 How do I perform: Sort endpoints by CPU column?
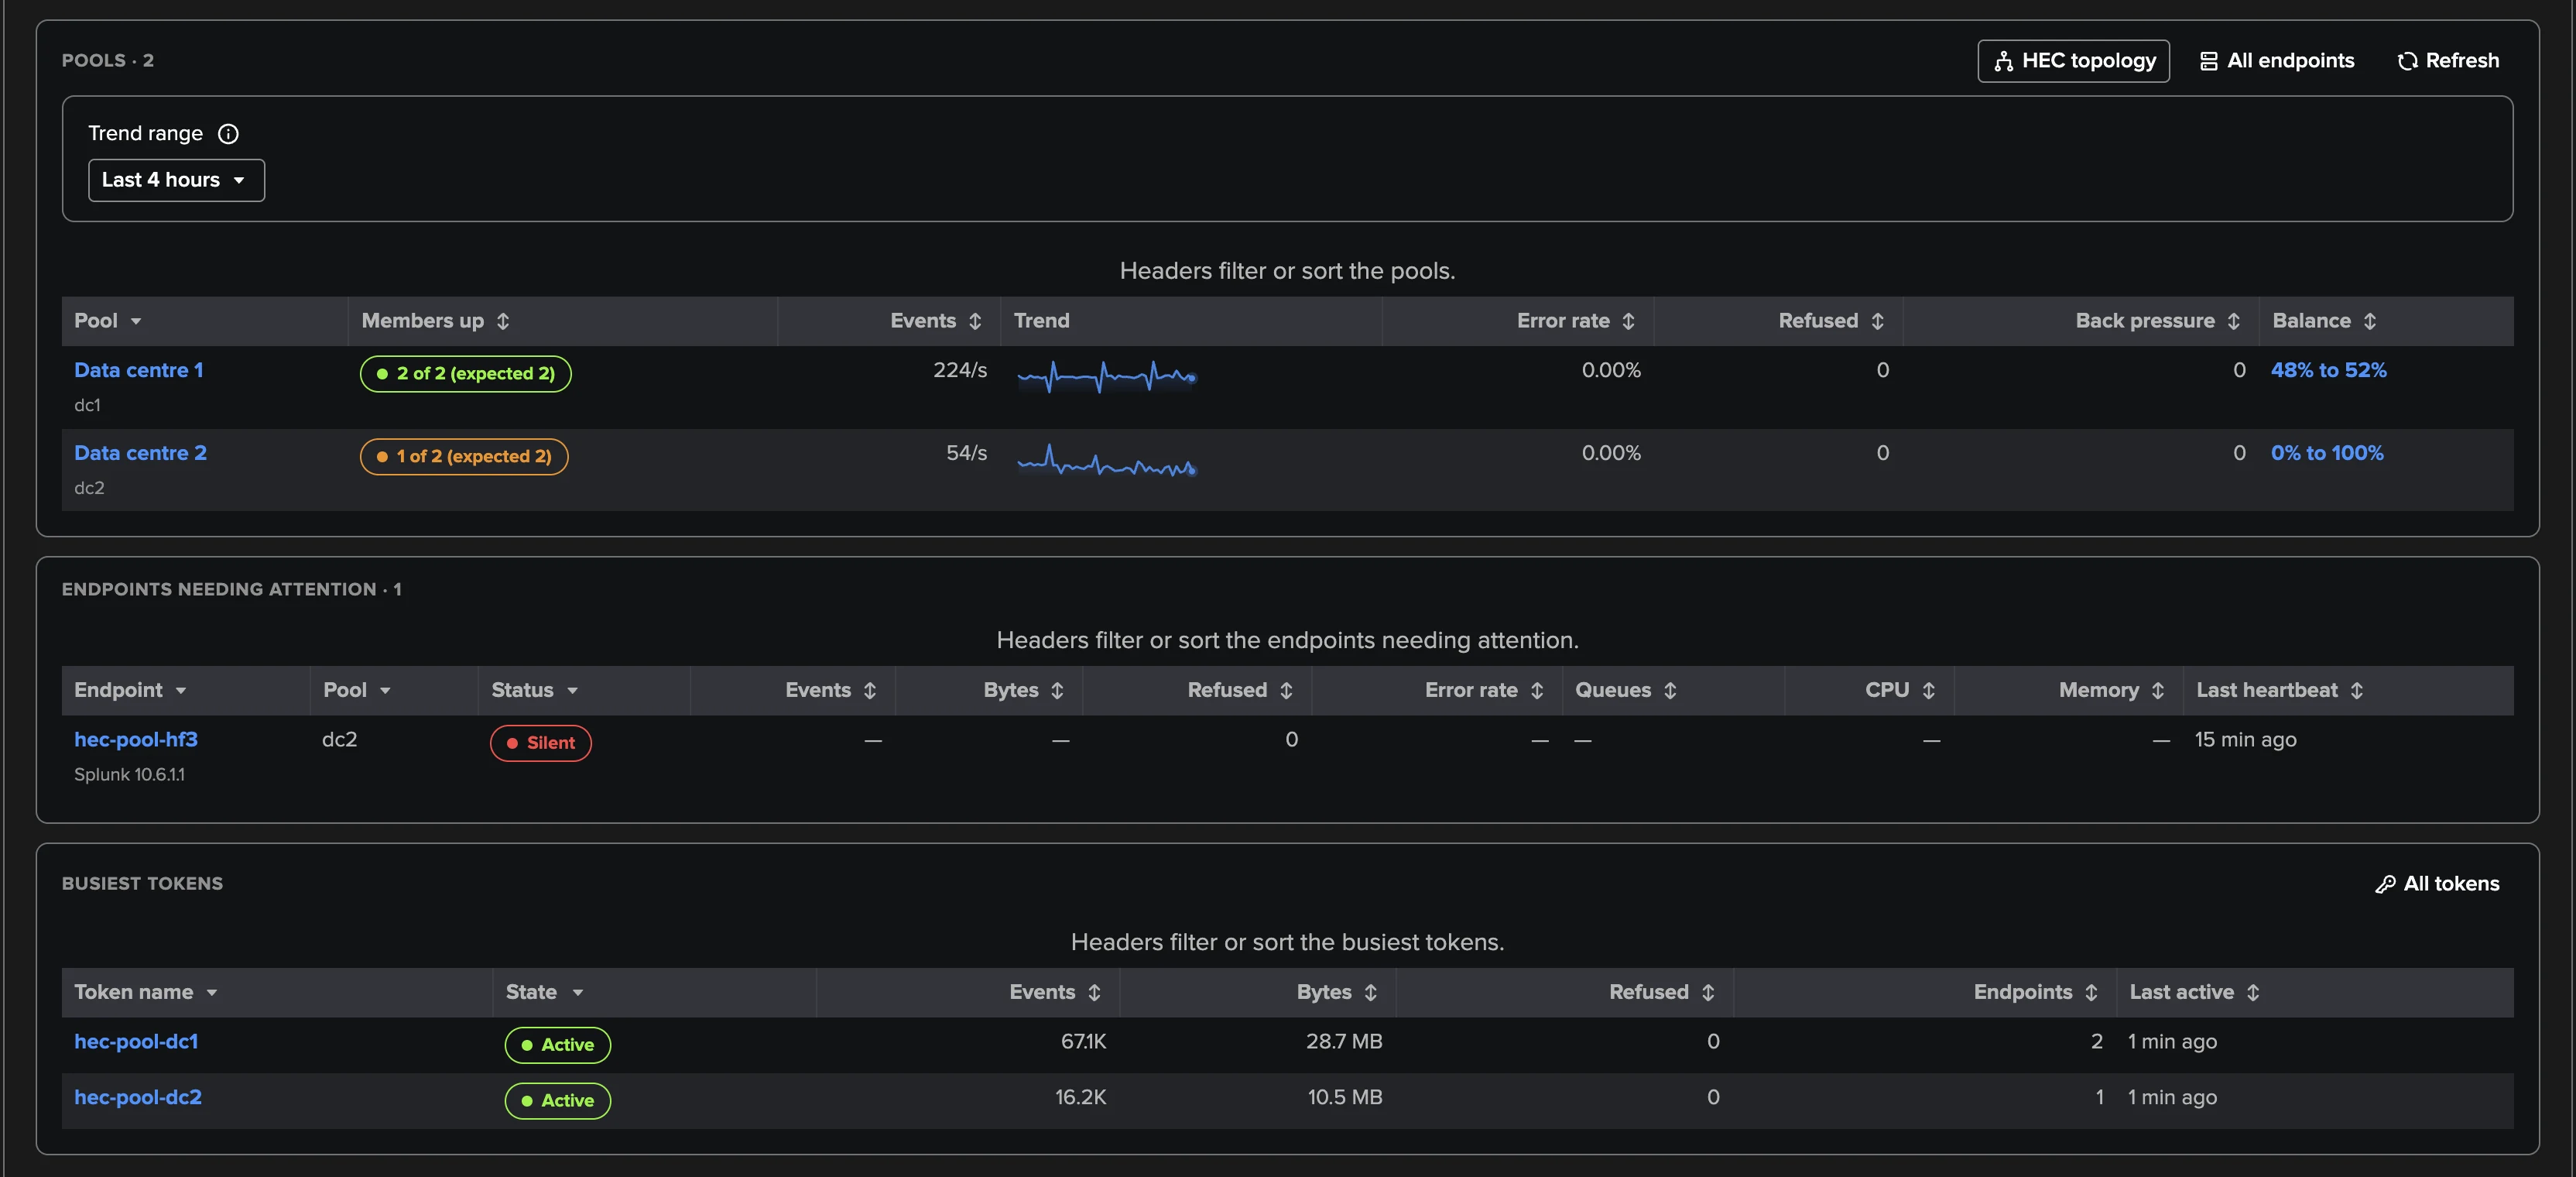(x=1928, y=691)
